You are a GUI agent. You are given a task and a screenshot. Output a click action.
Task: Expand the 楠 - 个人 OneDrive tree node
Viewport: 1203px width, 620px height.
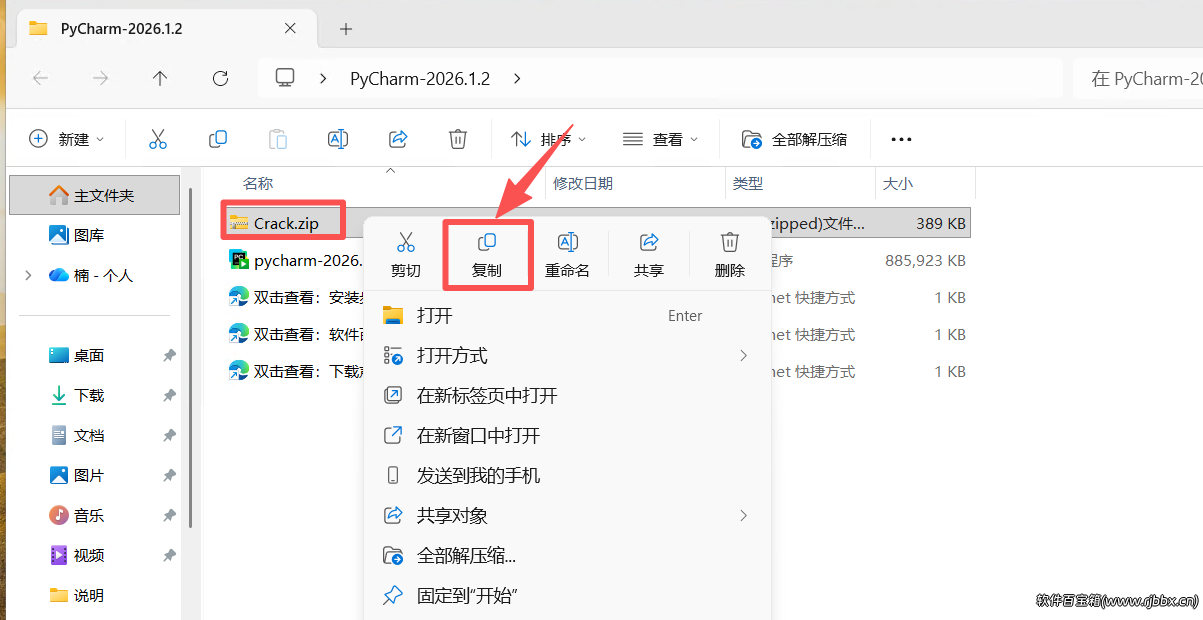pyautogui.click(x=27, y=275)
